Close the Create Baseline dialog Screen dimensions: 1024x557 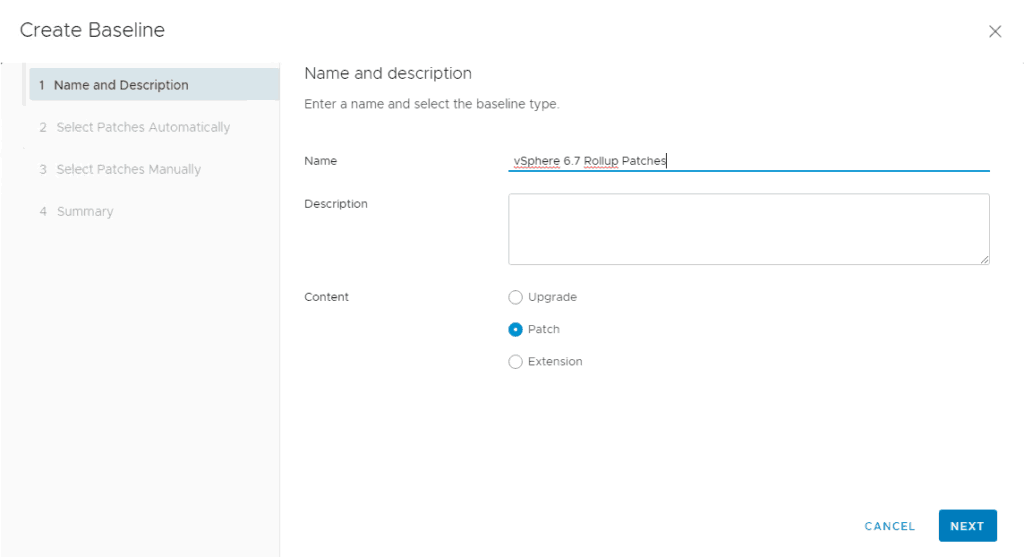pyautogui.click(x=994, y=31)
